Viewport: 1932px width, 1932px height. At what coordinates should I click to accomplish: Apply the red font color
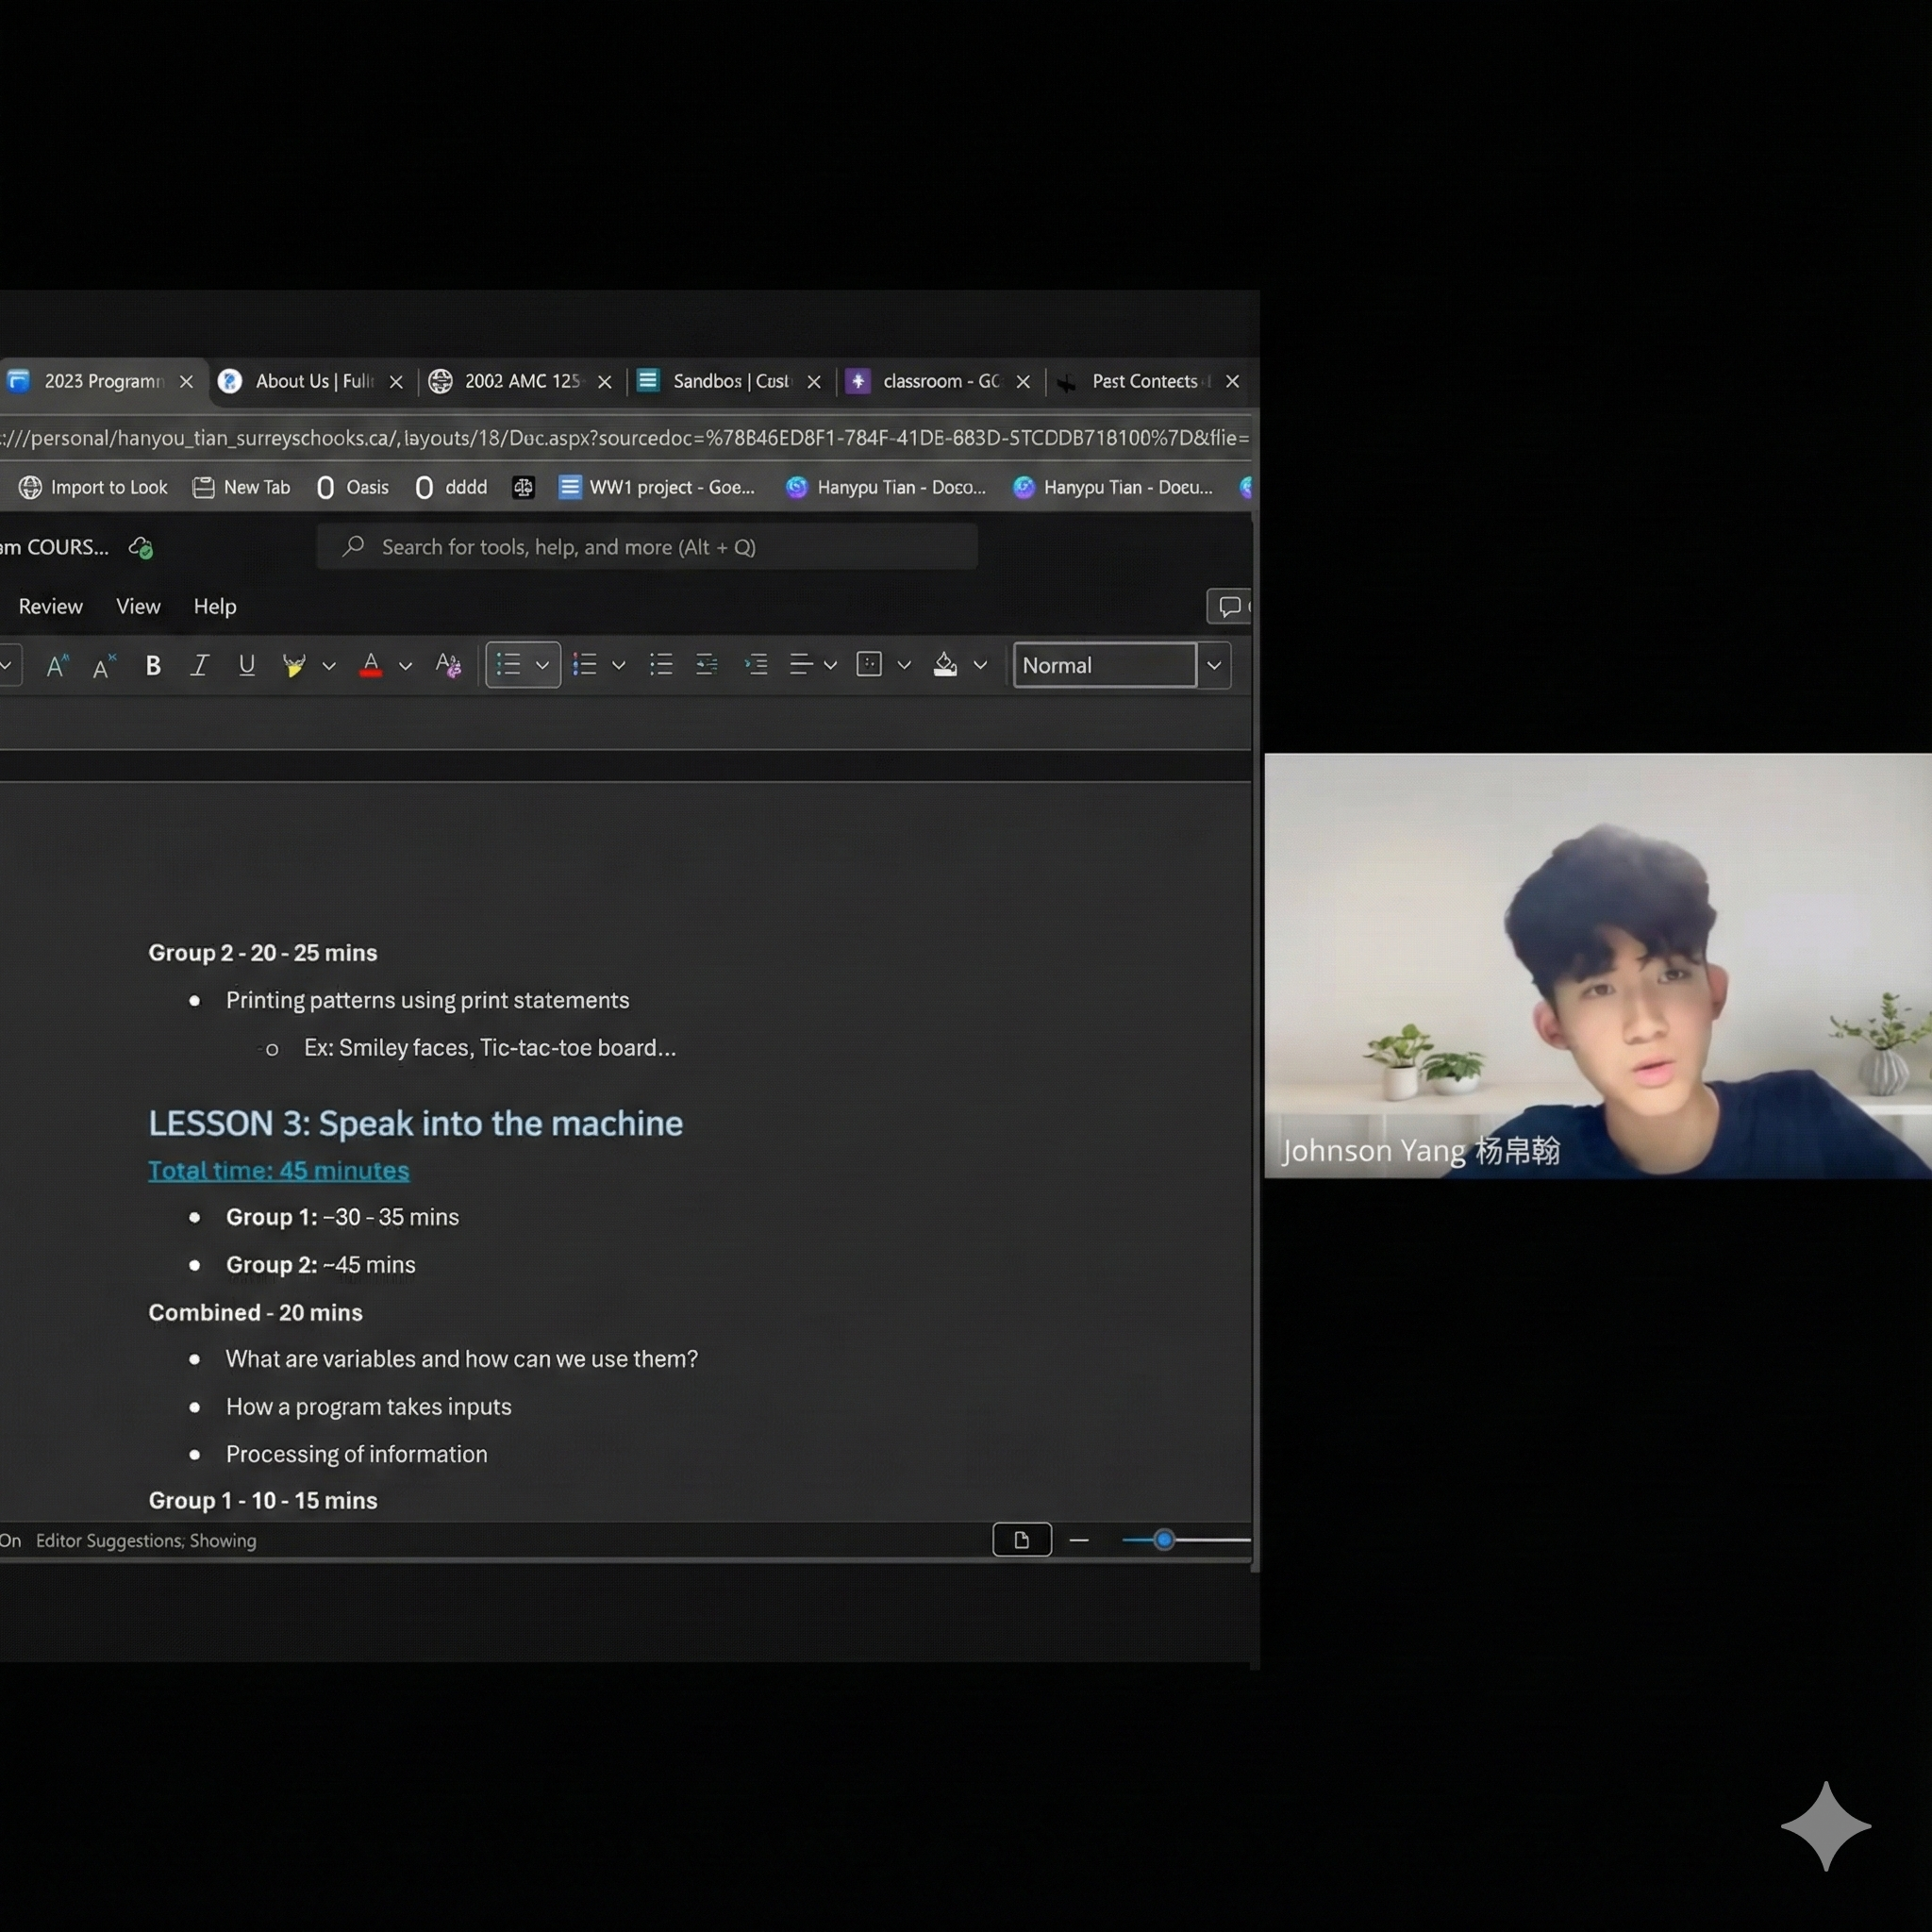tap(370, 665)
